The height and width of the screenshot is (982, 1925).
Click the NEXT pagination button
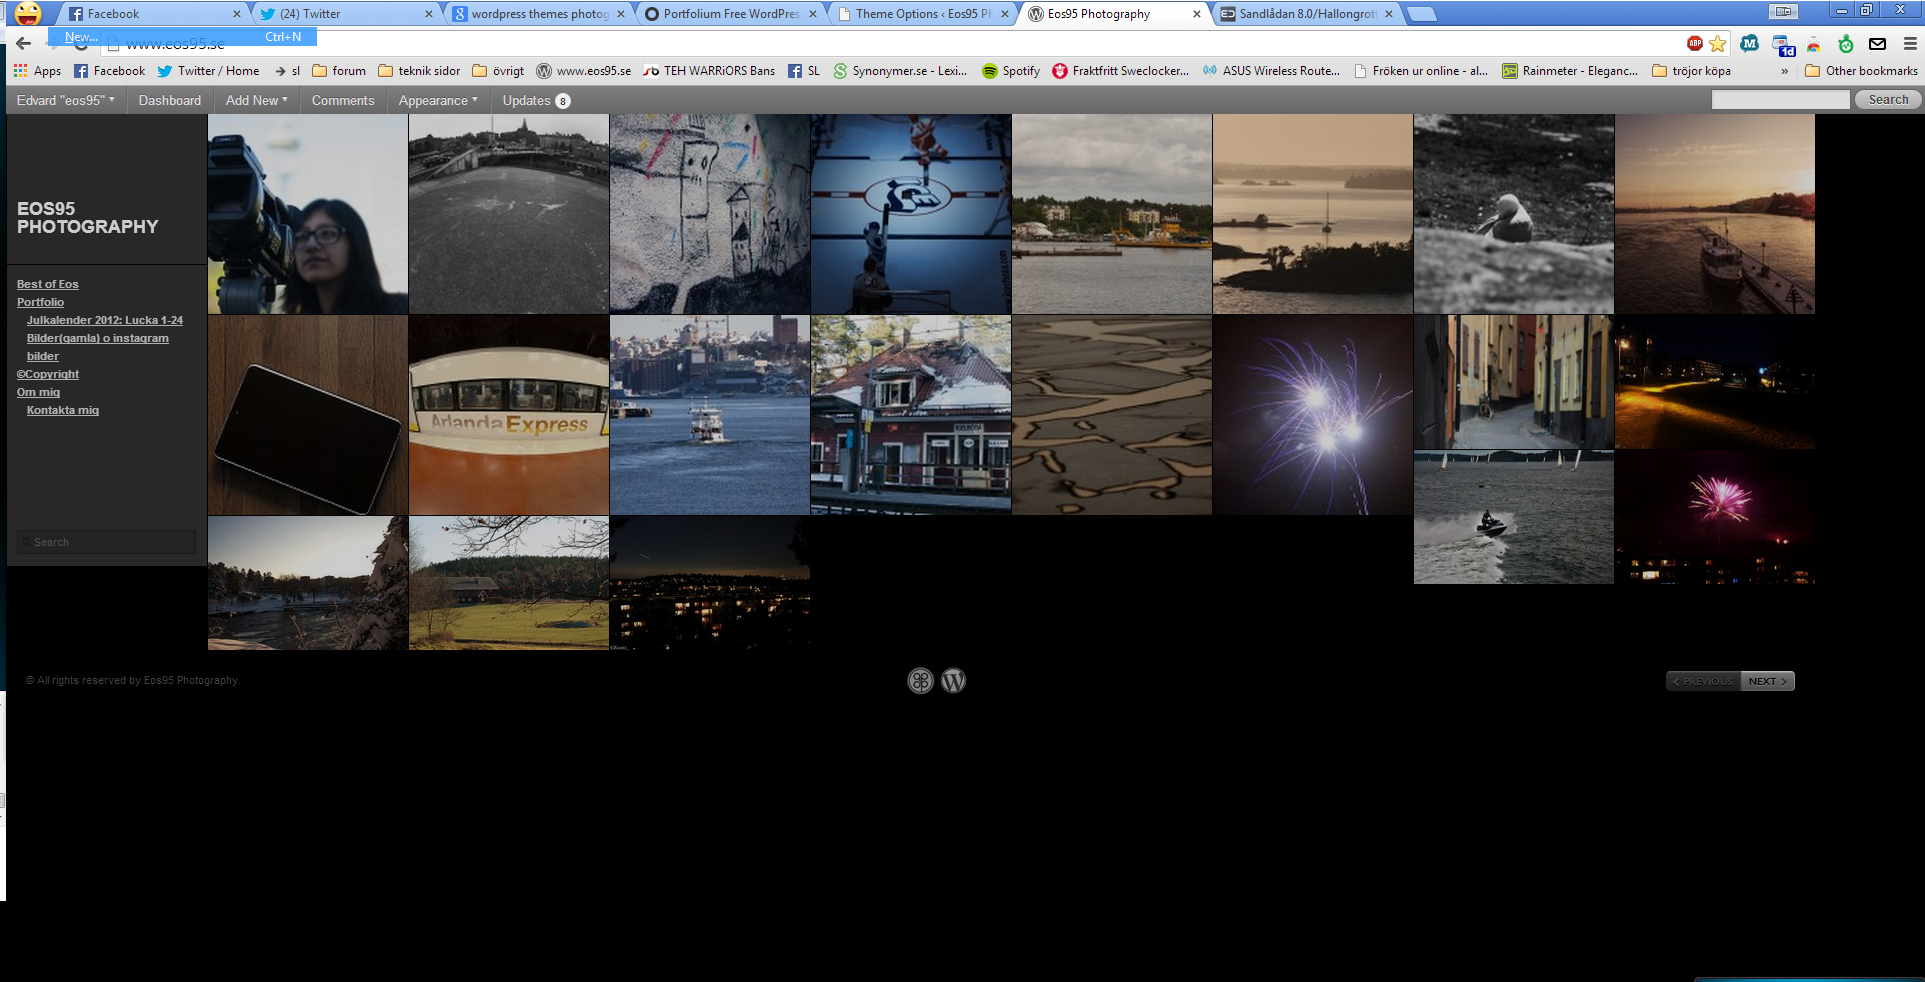pyautogui.click(x=1767, y=681)
